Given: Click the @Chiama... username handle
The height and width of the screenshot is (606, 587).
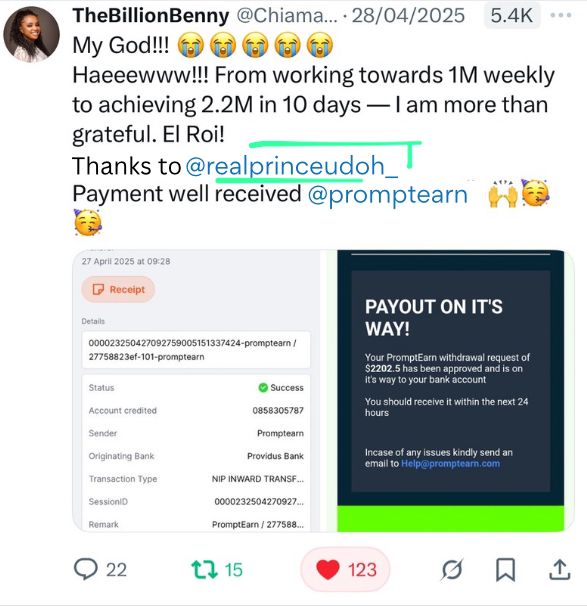Looking at the screenshot, I should pos(287,16).
